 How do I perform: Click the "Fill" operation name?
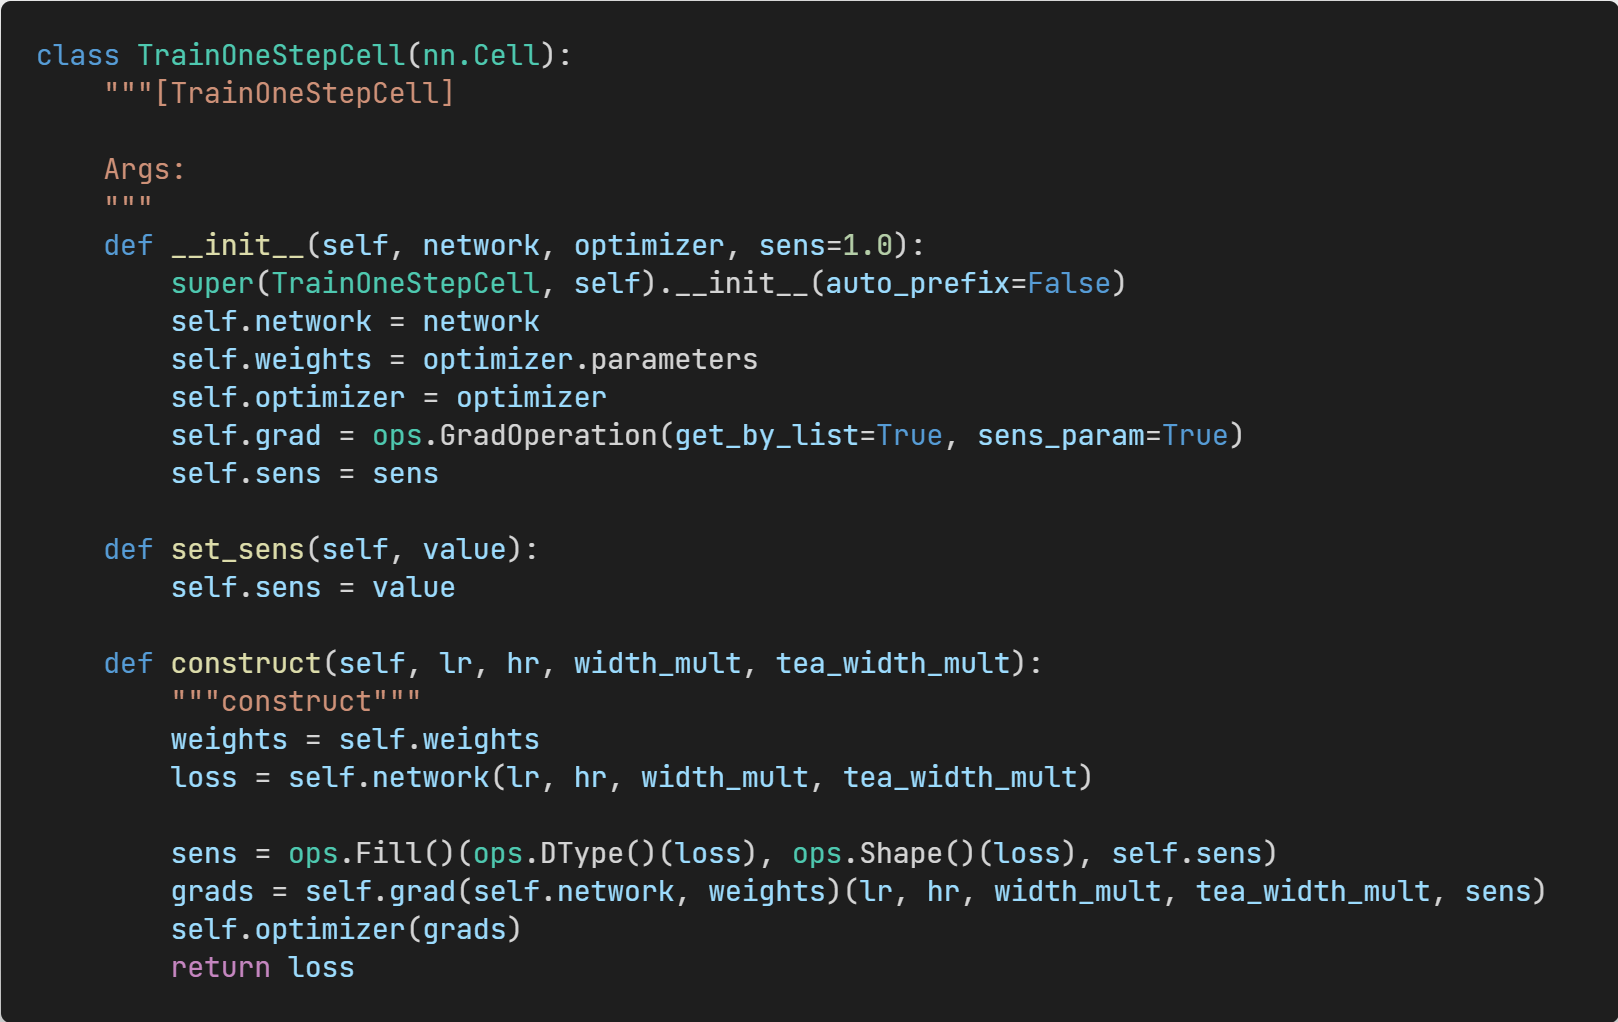(389, 853)
